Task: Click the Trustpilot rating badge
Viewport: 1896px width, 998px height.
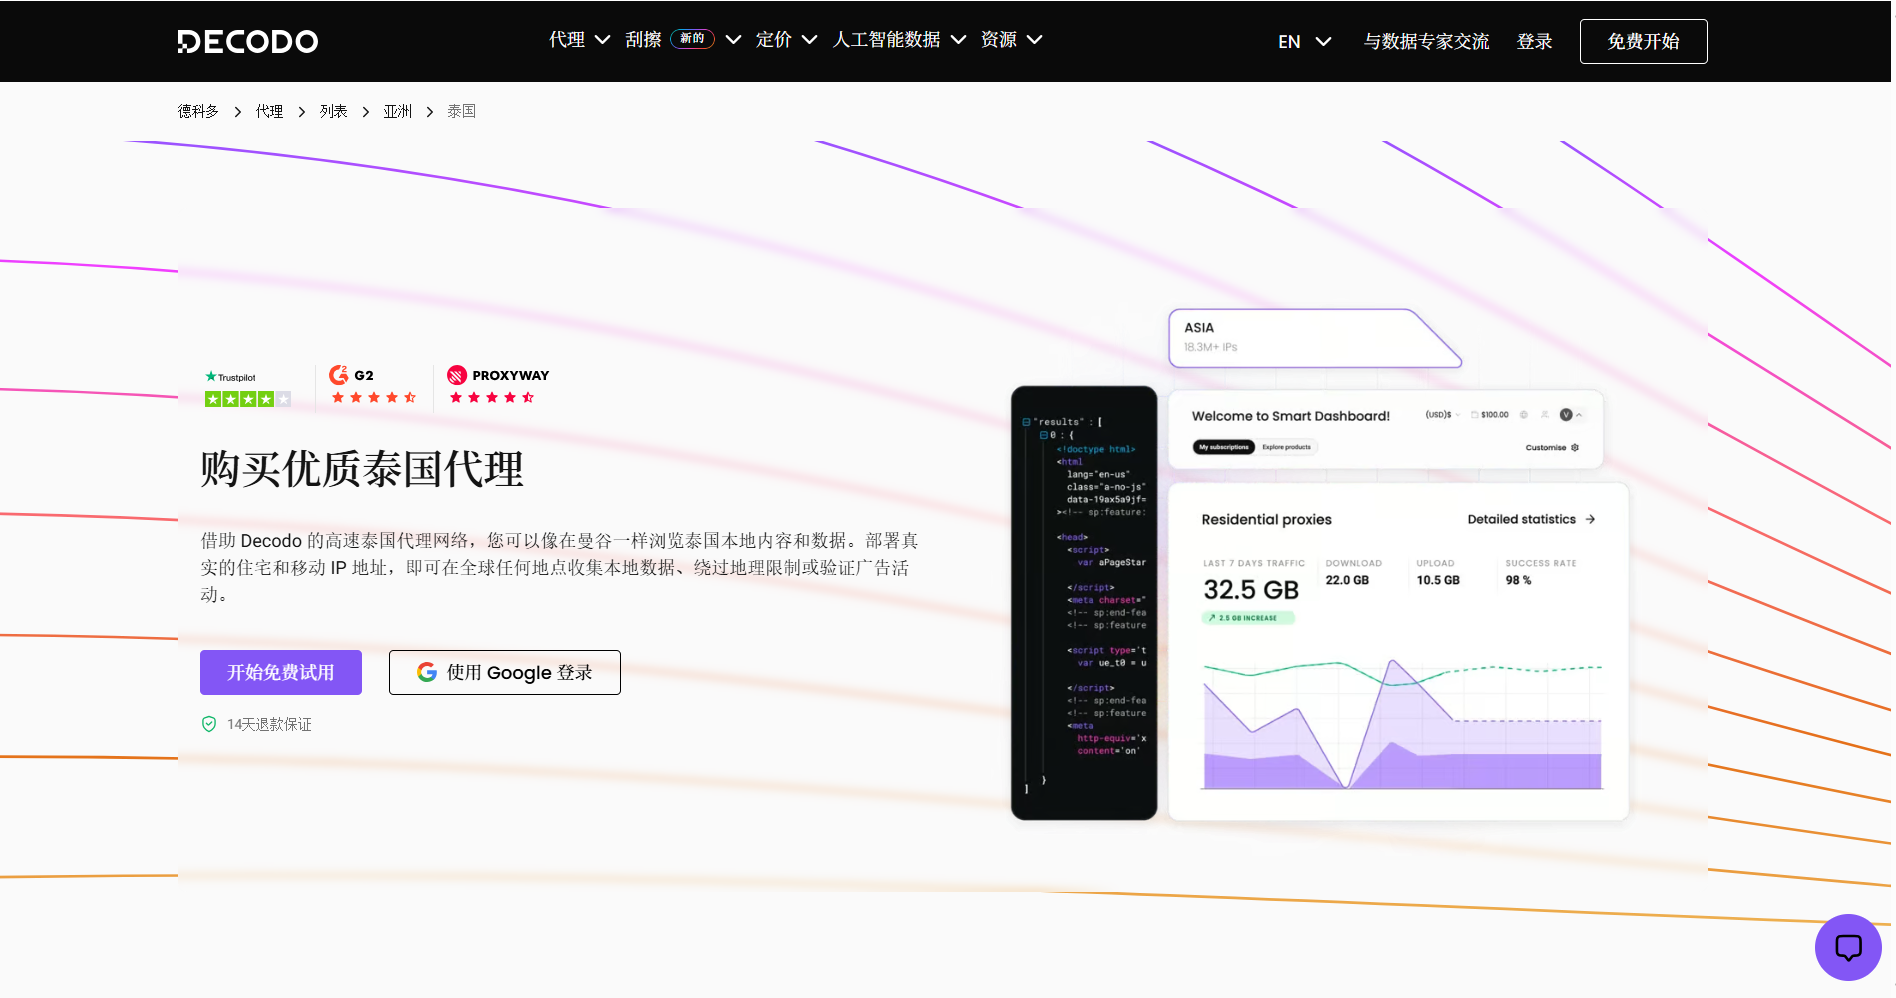Action: pyautogui.click(x=248, y=388)
